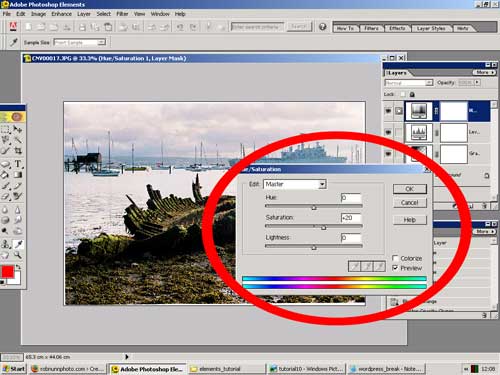Click the Cancel button in the dialog
The height and width of the screenshot is (375, 500).
(410, 203)
